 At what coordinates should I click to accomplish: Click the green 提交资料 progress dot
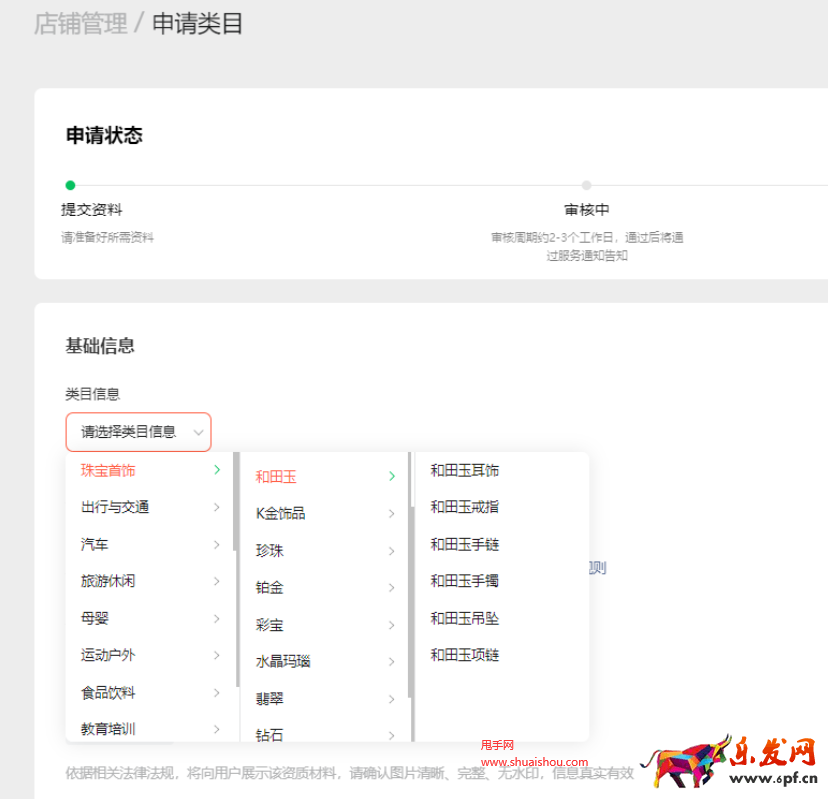pyautogui.click(x=70, y=185)
